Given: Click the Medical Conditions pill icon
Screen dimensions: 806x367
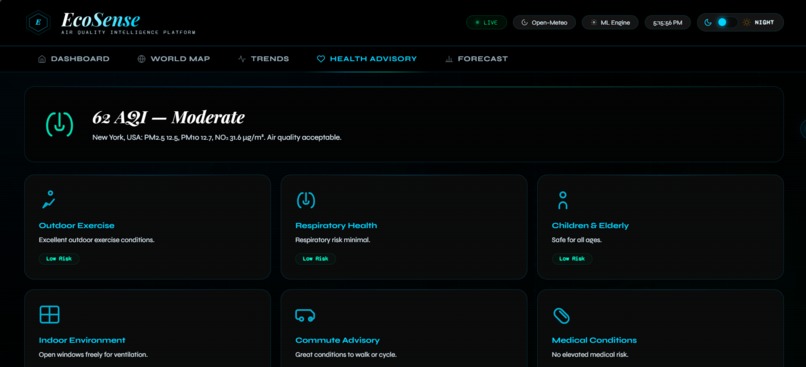Looking at the screenshot, I should [x=561, y=316].
